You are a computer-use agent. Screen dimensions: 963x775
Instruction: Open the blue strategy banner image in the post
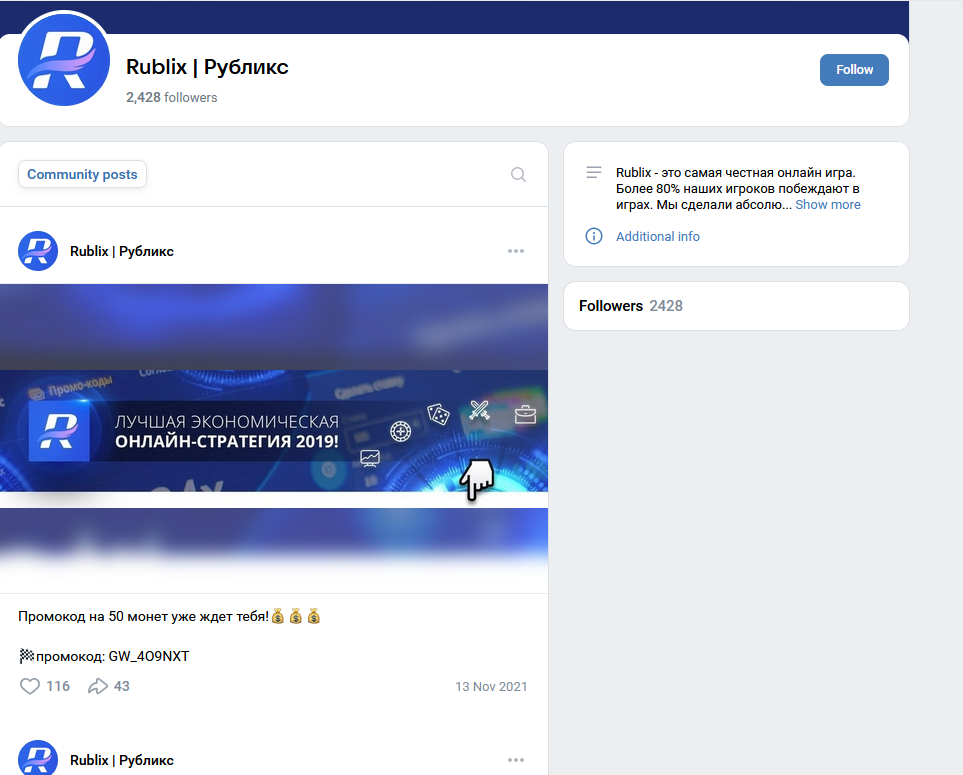pyautogui.click(x=274, y=430)
